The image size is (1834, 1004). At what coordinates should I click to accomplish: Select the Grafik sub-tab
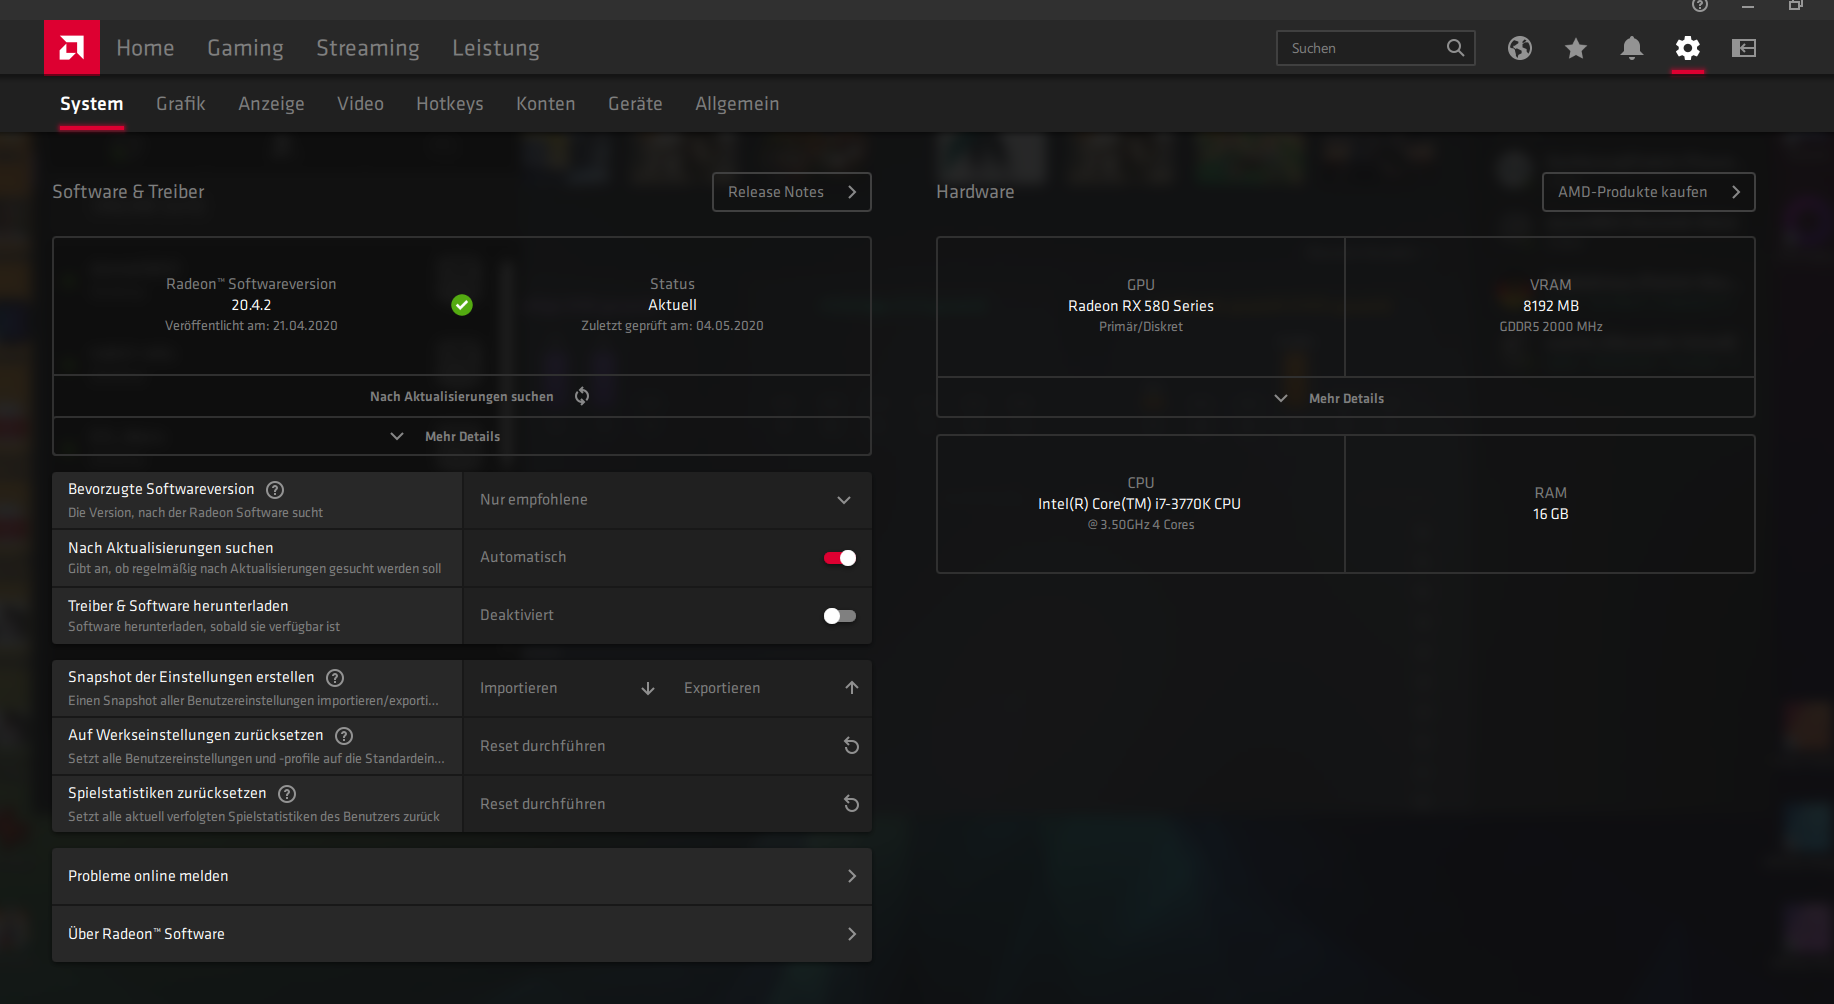[x=181, y=104]
